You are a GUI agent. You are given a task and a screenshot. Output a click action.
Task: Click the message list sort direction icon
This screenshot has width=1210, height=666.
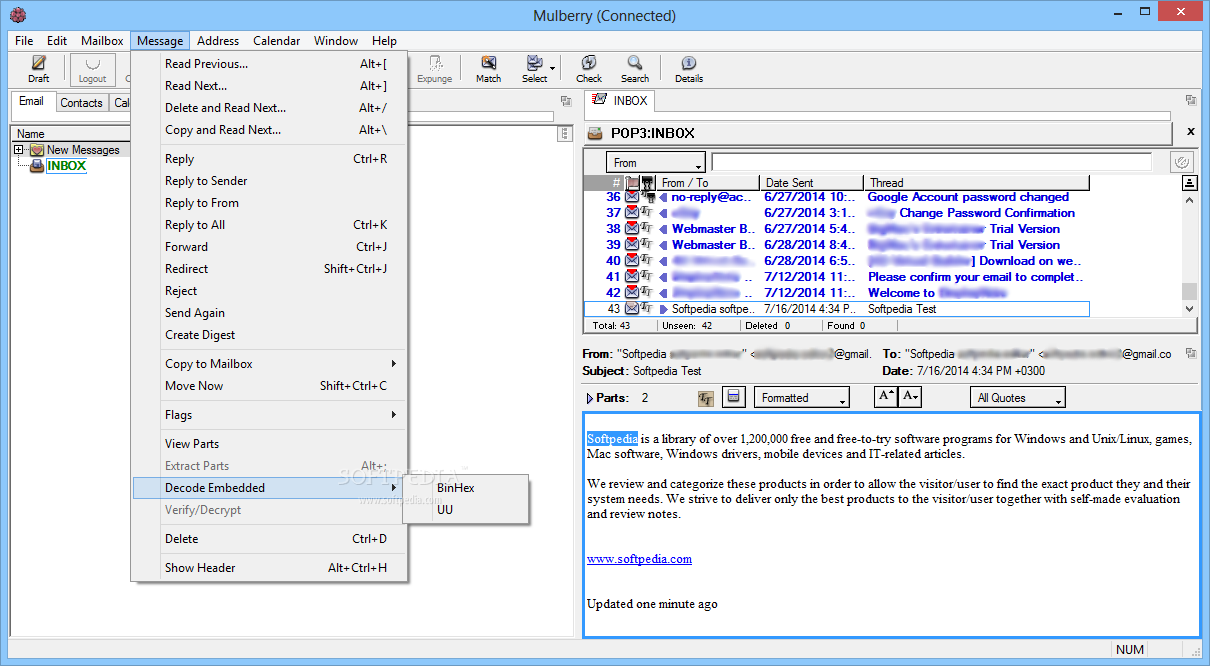click(1189, 183)
